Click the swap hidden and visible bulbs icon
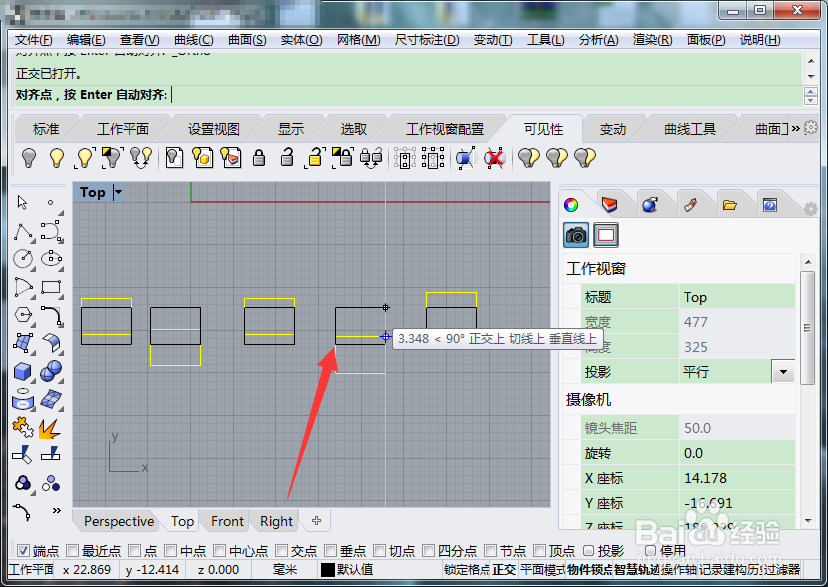 point(141,157)
